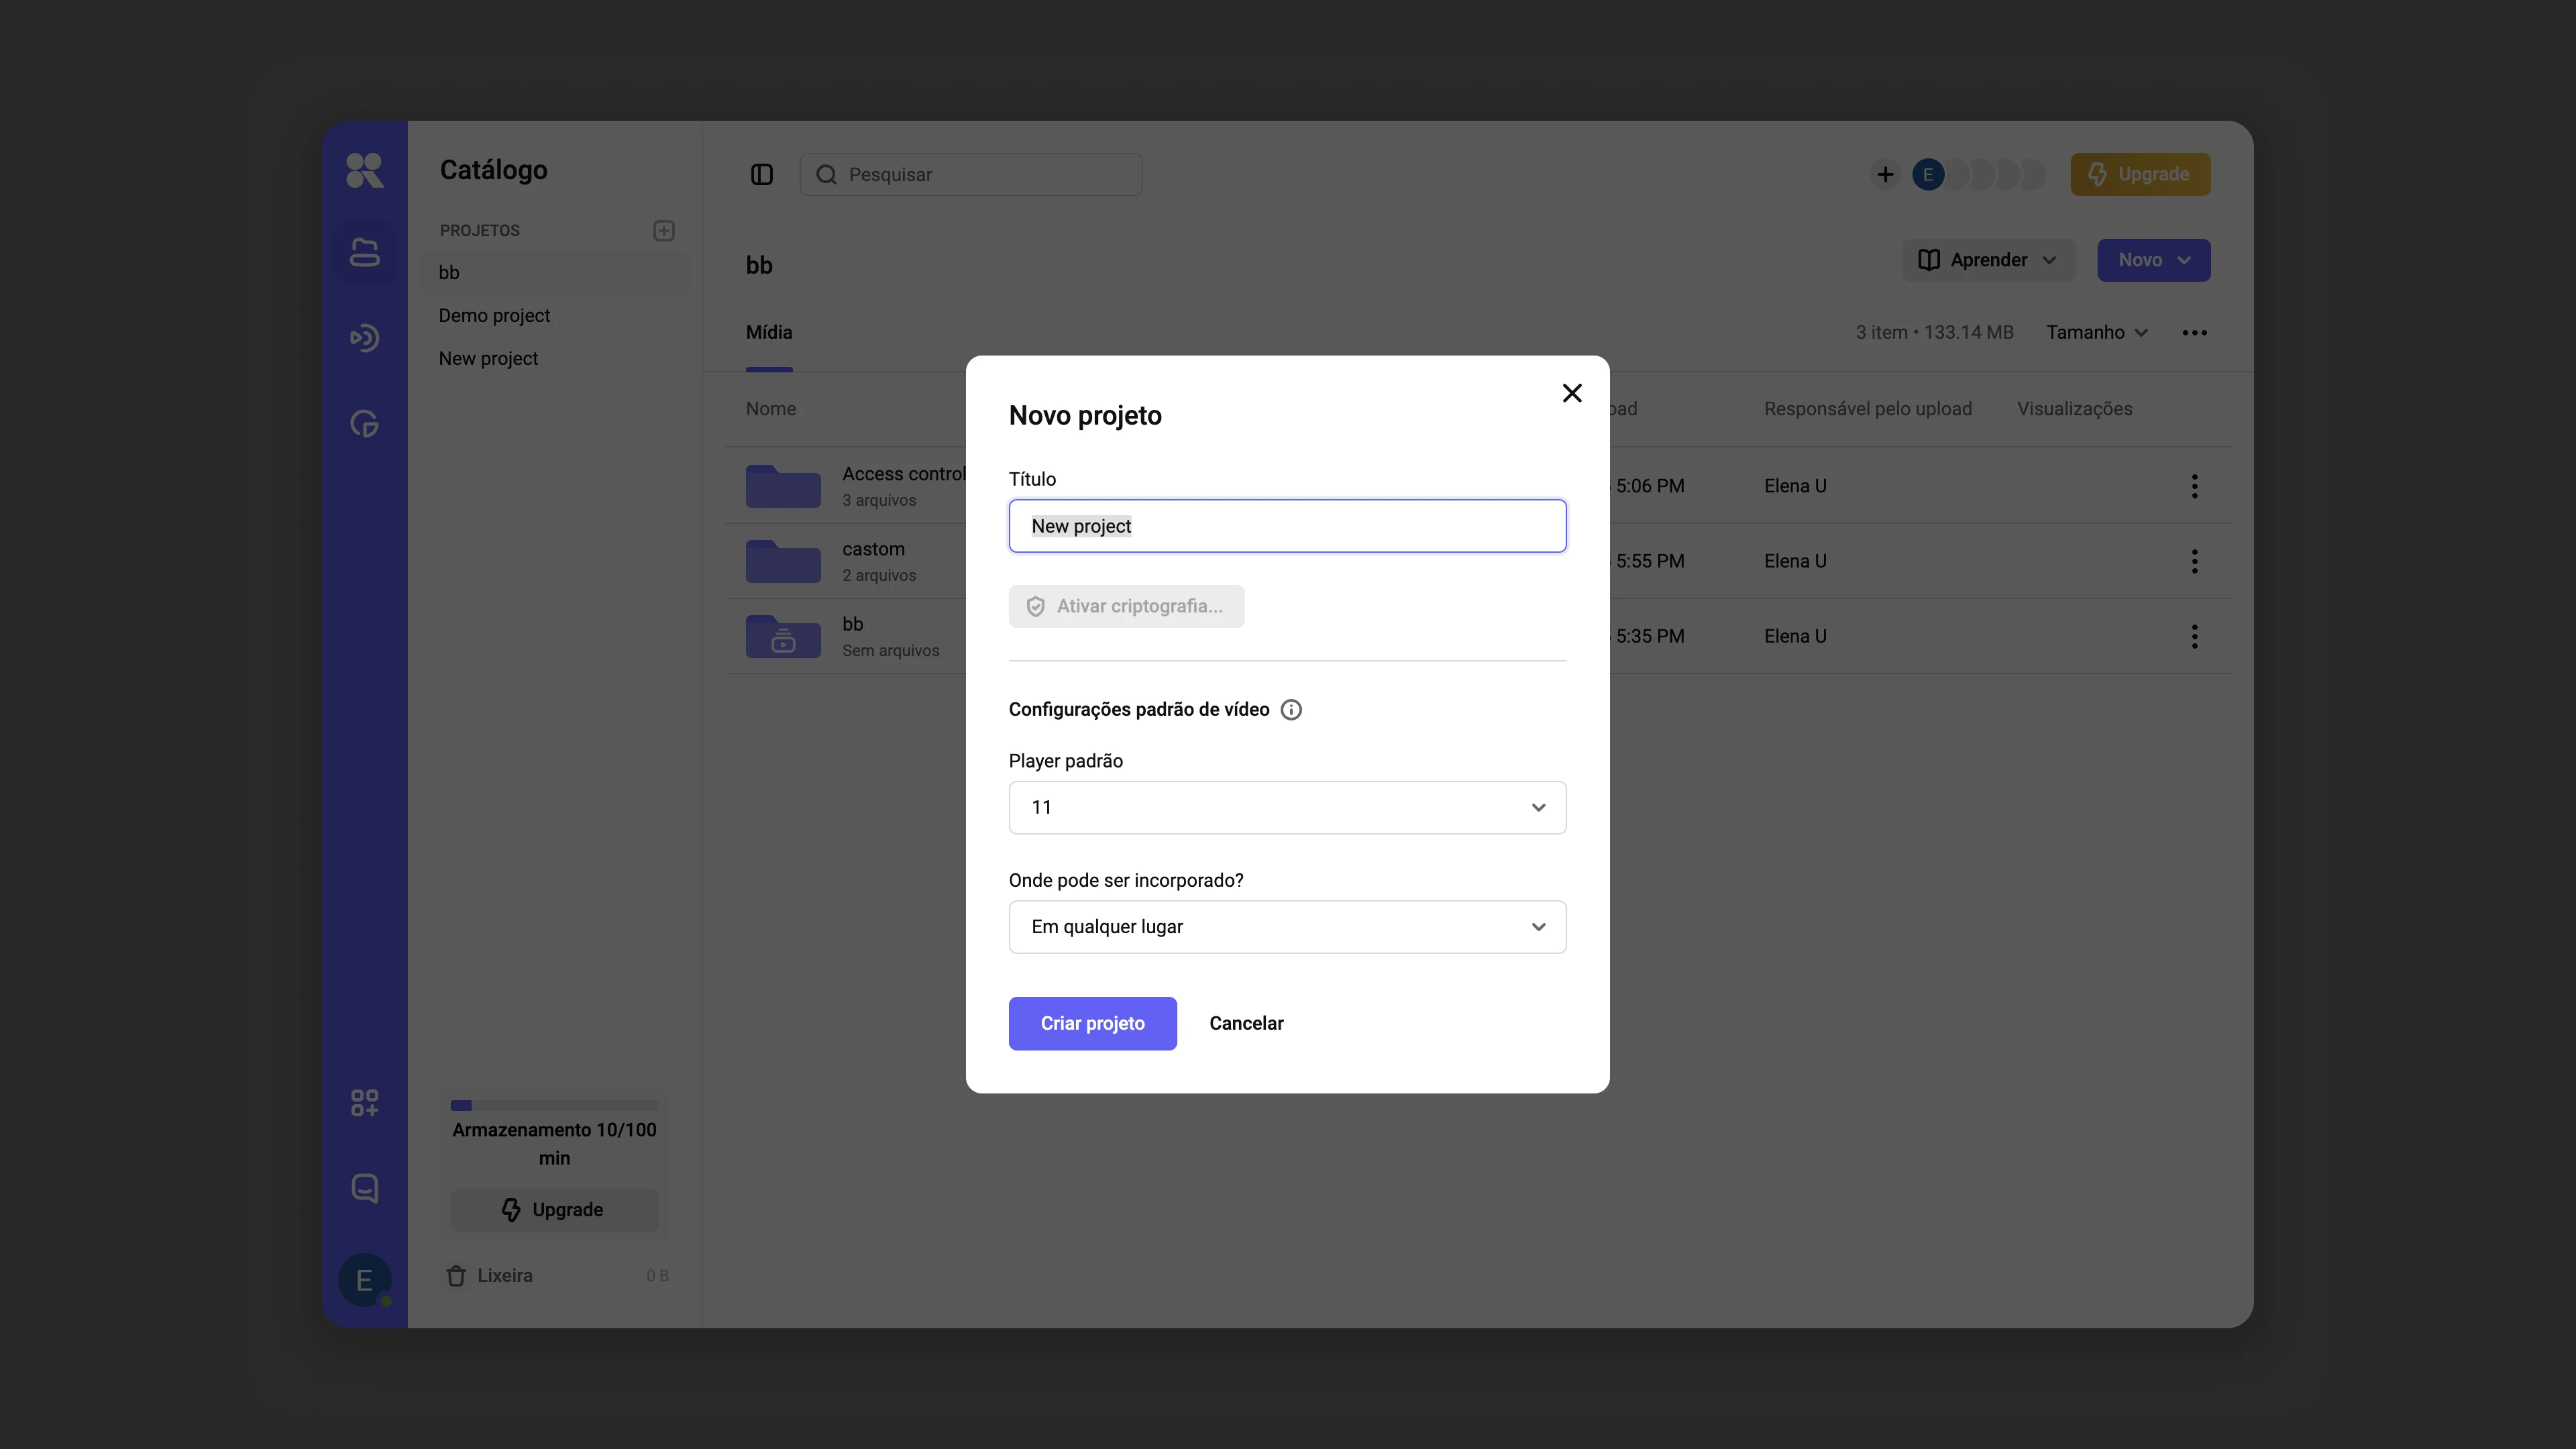
Task: Click the 5:06 PM upload time
Action: tap(1650, 486)
